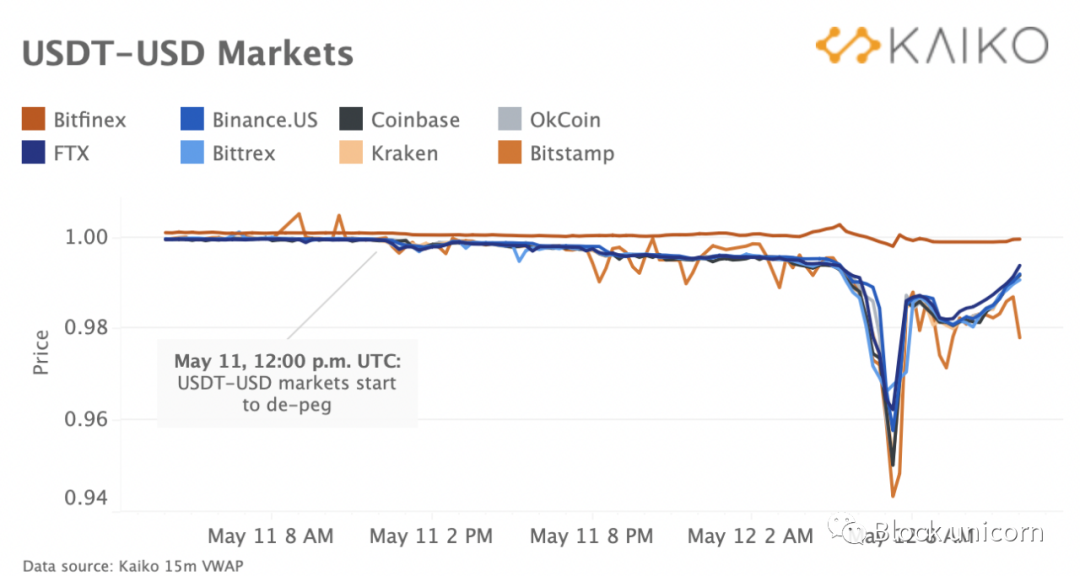Viewport: 1080px width, 576px height.
Task: Click the de-peg annotation text box
Action: click(x=288, y=384)
